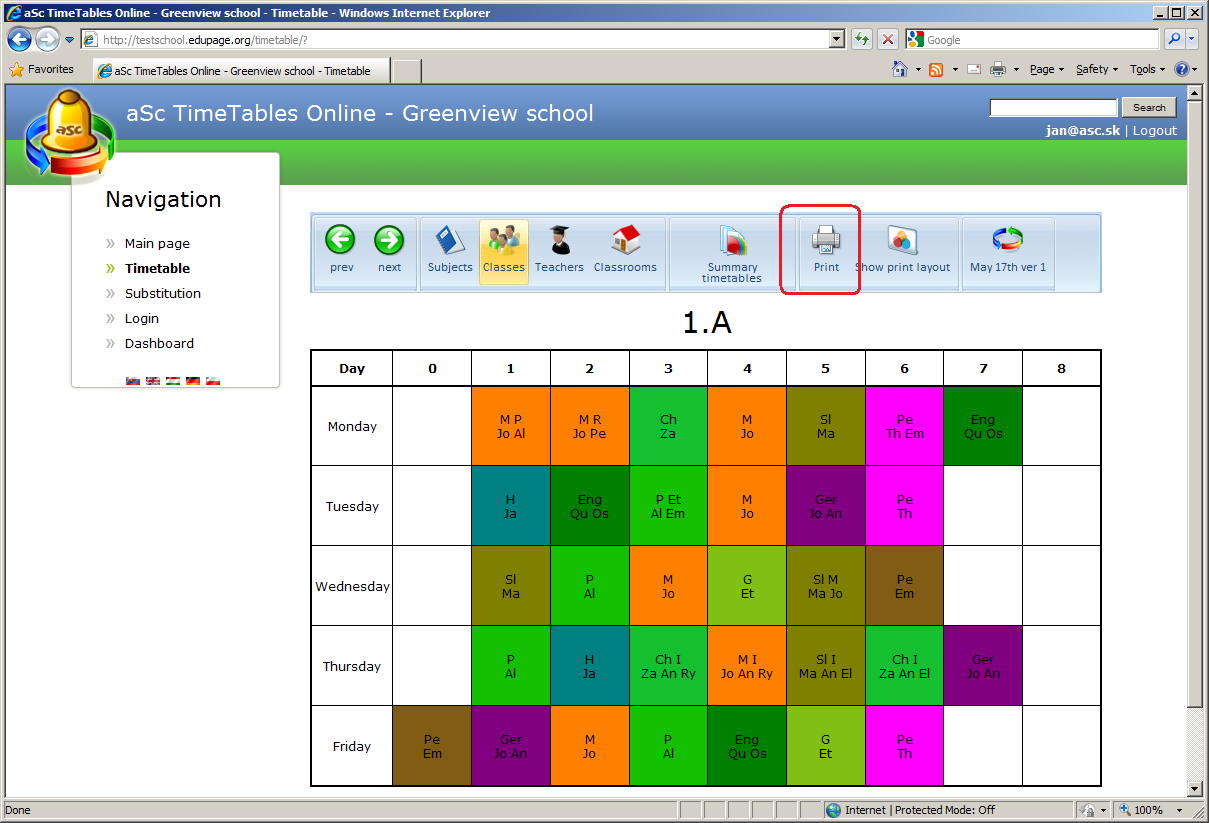1209x823 pixels.
Task: Click the green next arrow icon
Action: click(389, 241)
